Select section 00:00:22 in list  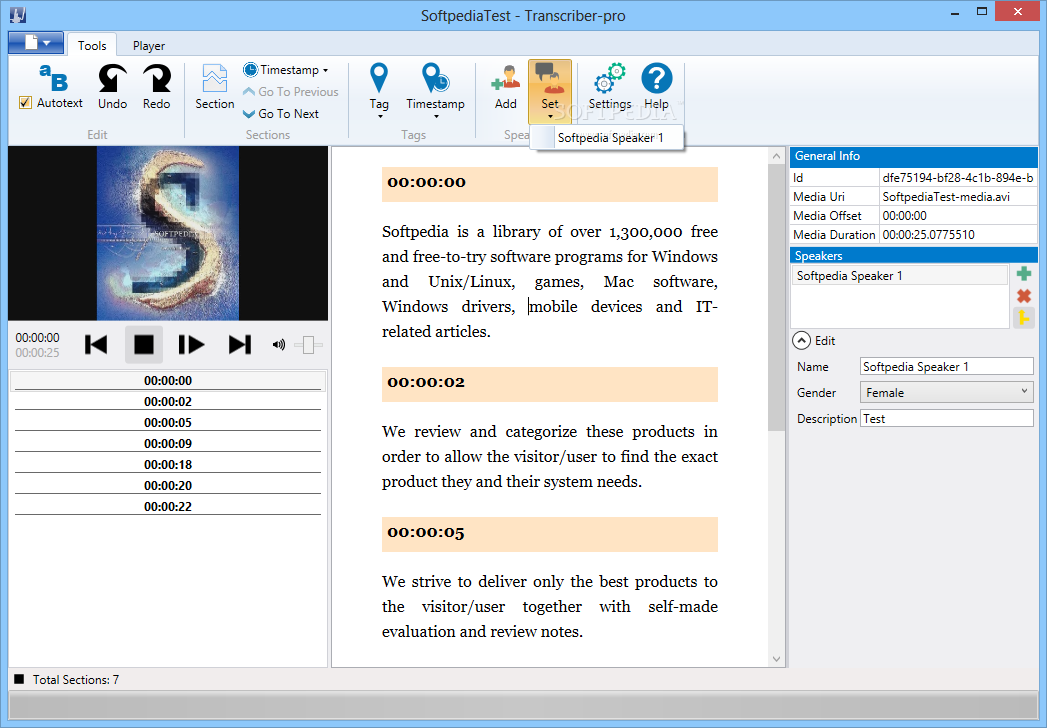click(168, 506)
